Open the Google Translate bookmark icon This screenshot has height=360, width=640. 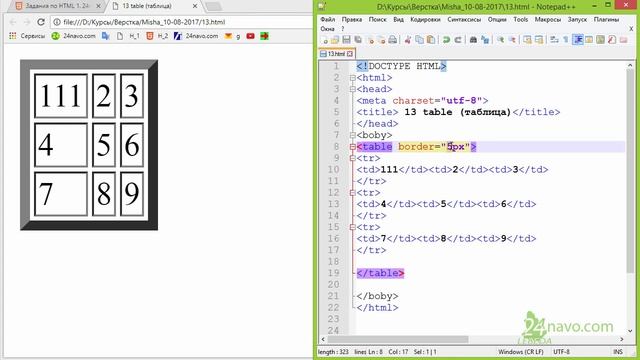click(x=106, y=36)
